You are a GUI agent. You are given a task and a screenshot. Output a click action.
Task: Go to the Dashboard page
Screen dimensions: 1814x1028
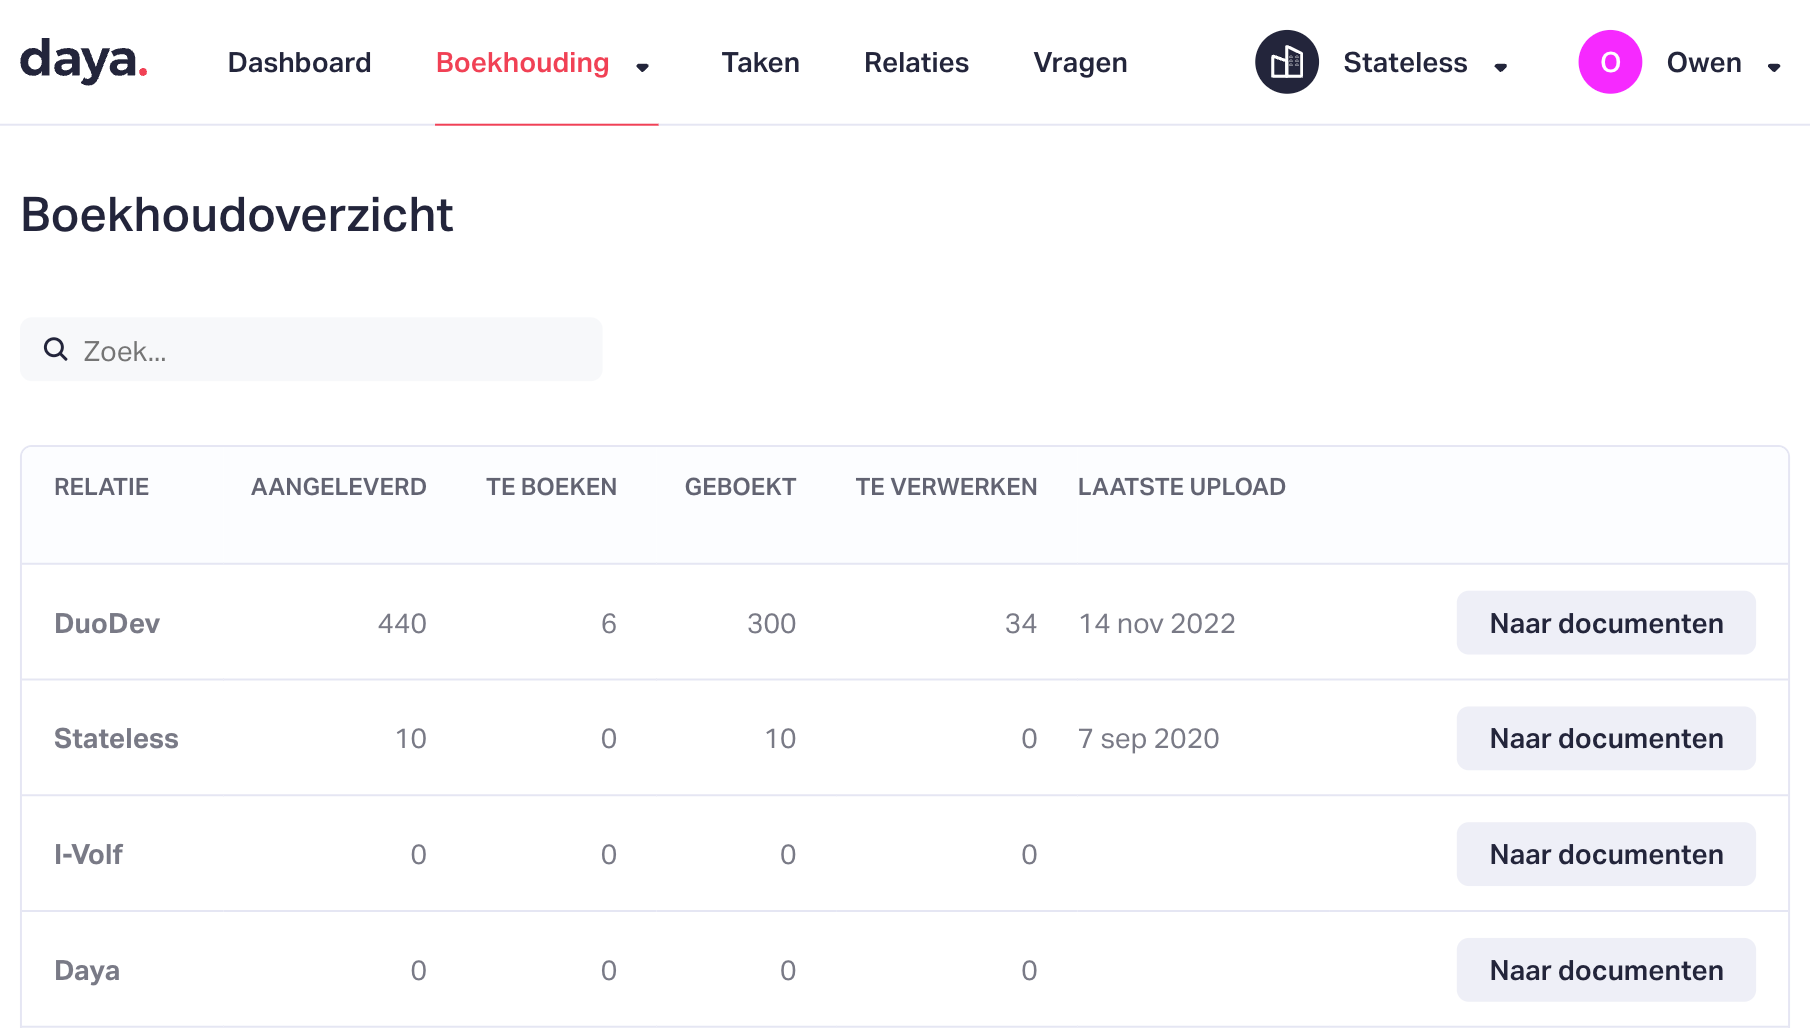click(299, 62)
